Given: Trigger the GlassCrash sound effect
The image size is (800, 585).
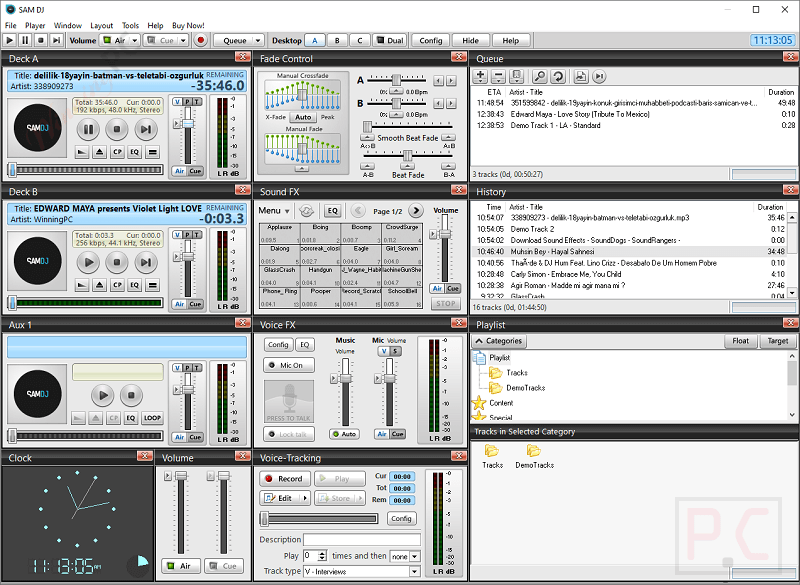Looking at the screenshot, I should (x=279, y=276).
